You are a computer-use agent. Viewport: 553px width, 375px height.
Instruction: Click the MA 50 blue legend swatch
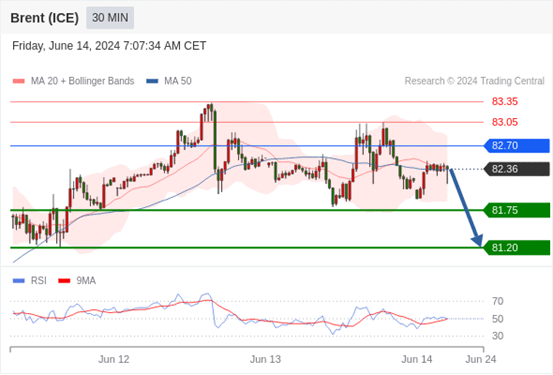coord(152,81)
